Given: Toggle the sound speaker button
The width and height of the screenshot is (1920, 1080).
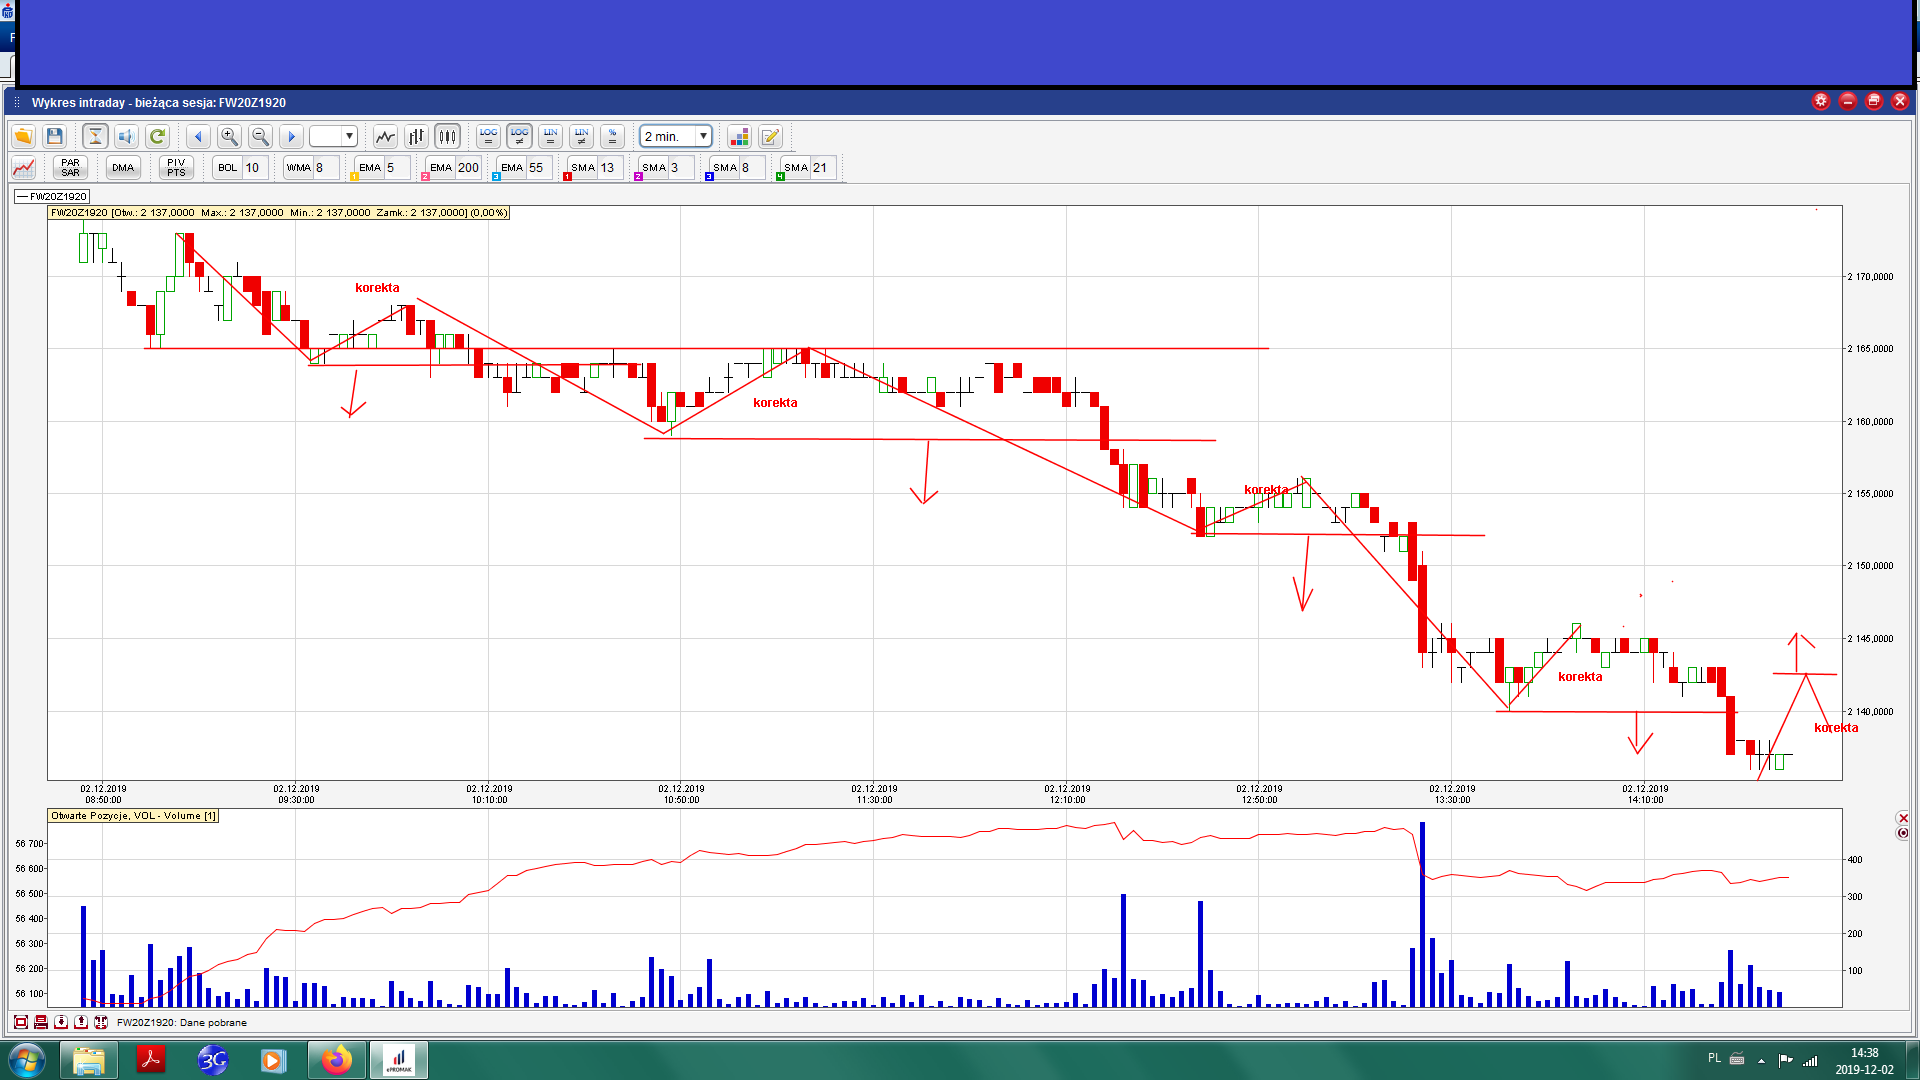Looking at the screenshot, I should pyautogui.click(x=126, y=136).
